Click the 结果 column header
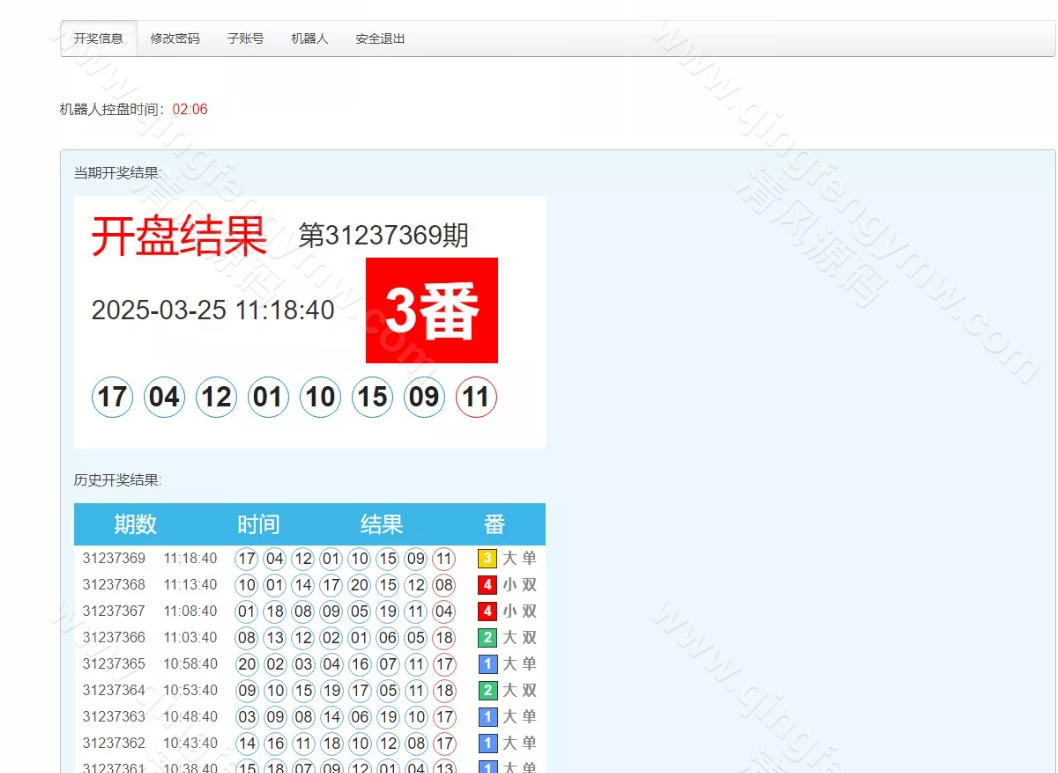 click(381, 525)
